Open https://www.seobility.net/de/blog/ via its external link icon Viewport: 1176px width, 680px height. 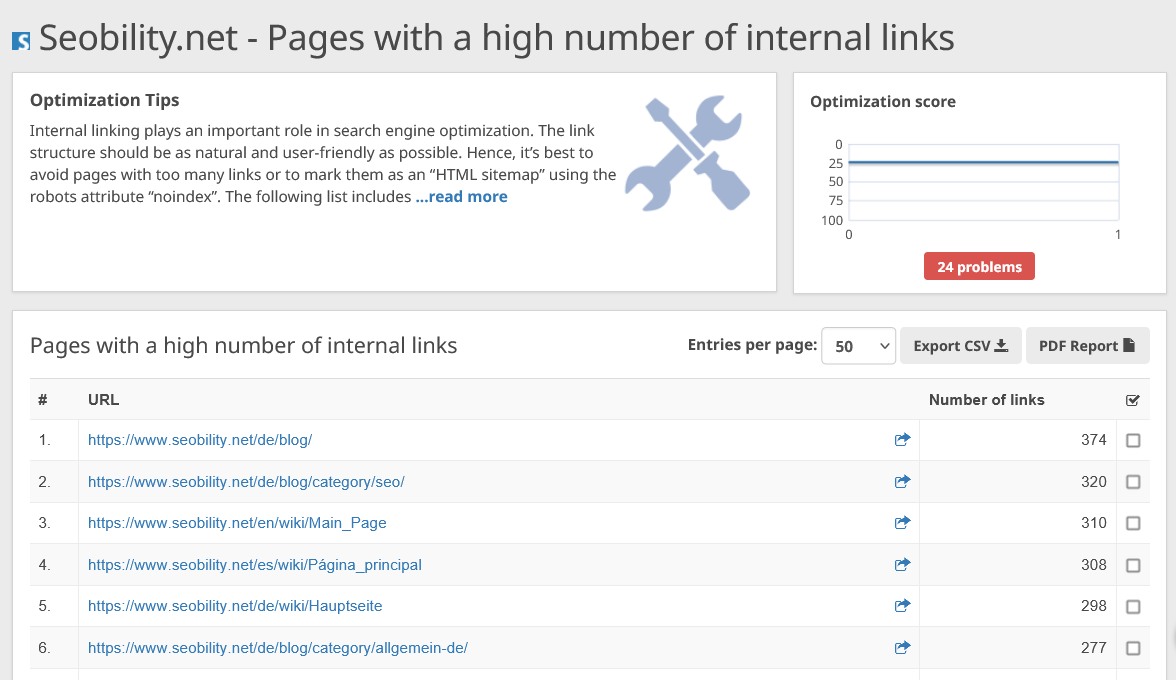902,439
